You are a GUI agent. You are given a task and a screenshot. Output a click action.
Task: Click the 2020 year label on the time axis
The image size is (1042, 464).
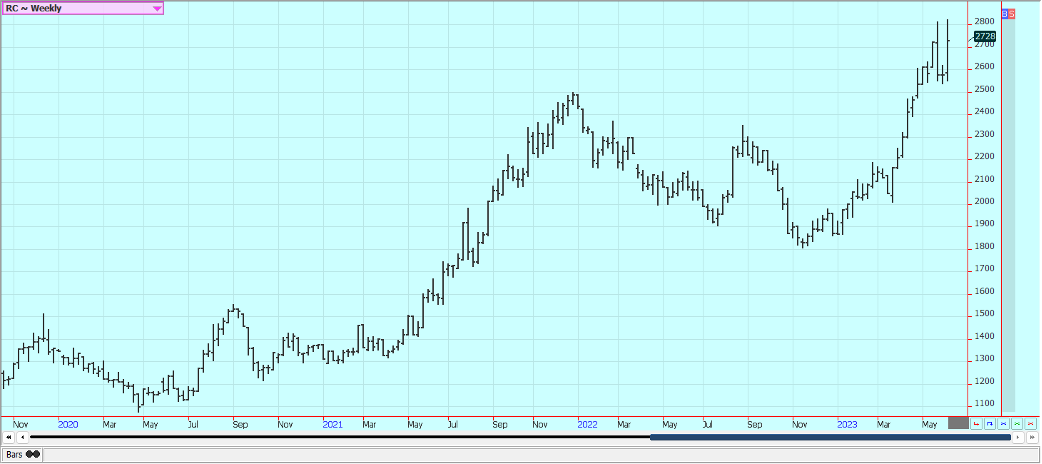pos(68,423)
